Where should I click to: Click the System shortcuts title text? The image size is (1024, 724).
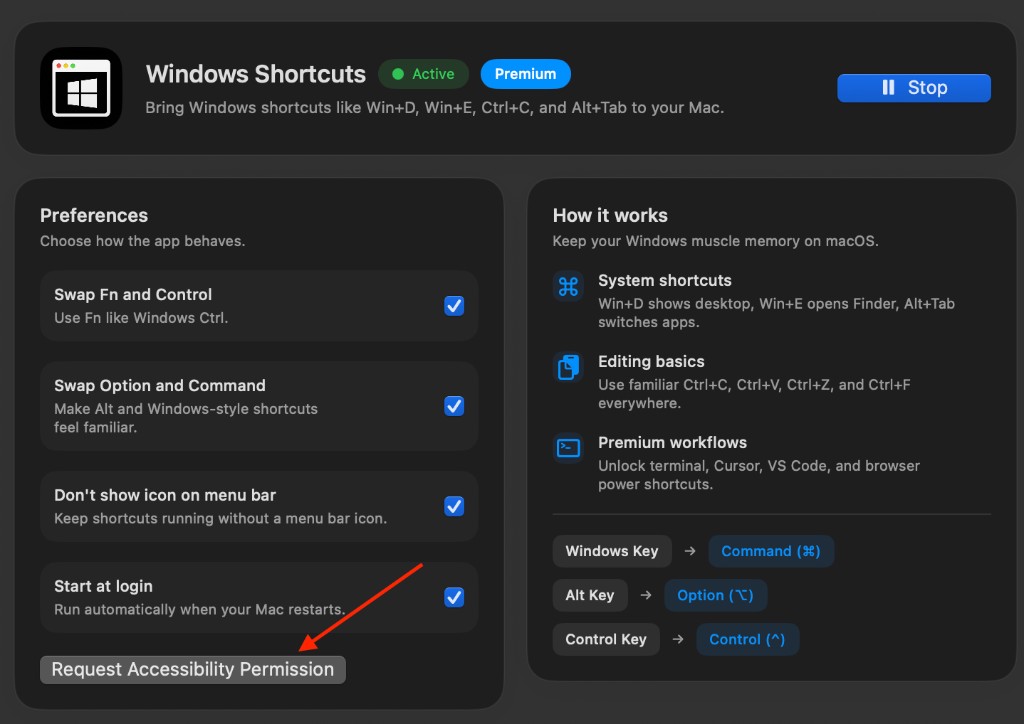click(x=665, y=281)
